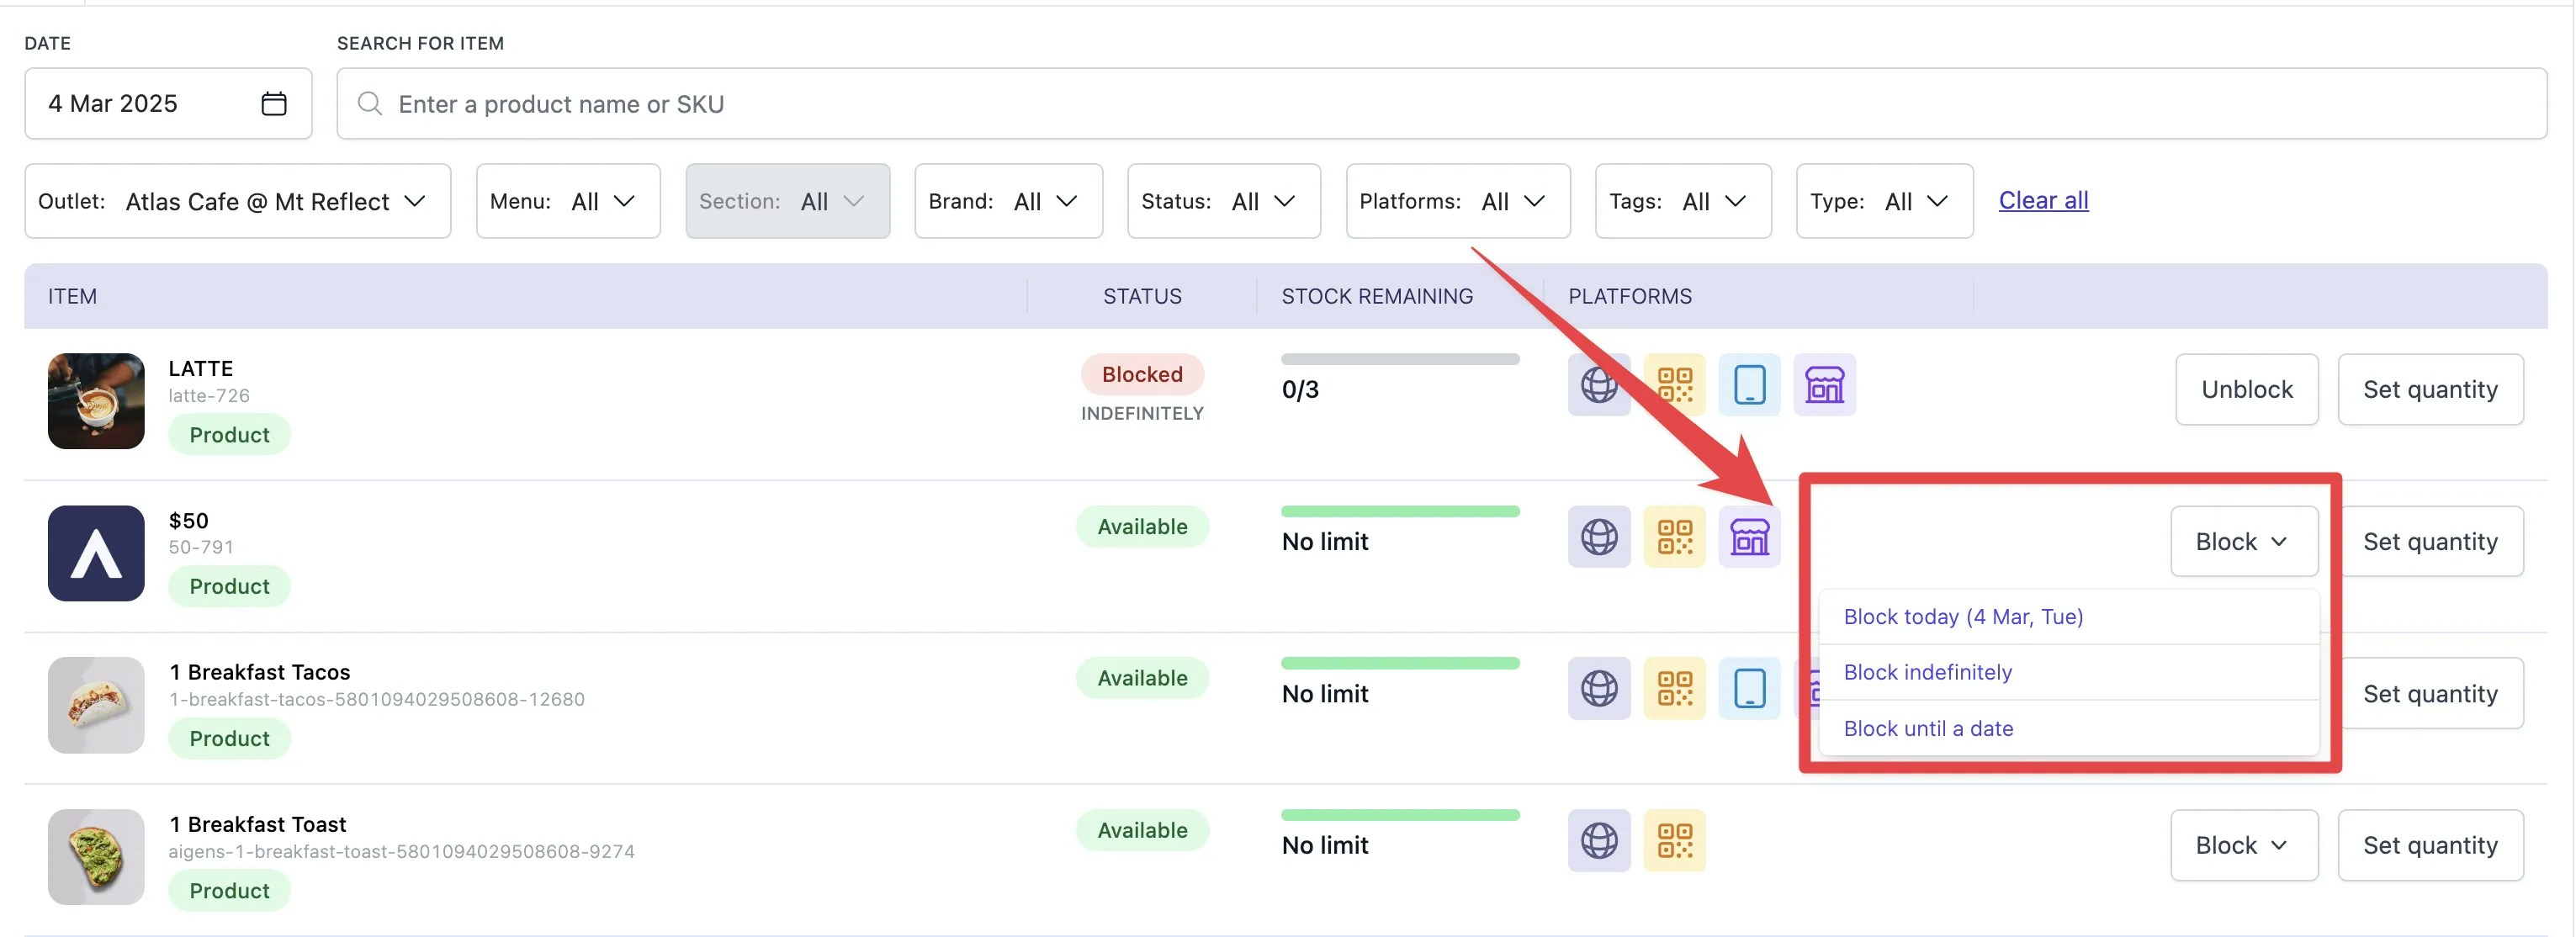This screenshot has height=937, width=2576.
Task: Click the search magnifier in the item search box
Action: tap(369, 103)
